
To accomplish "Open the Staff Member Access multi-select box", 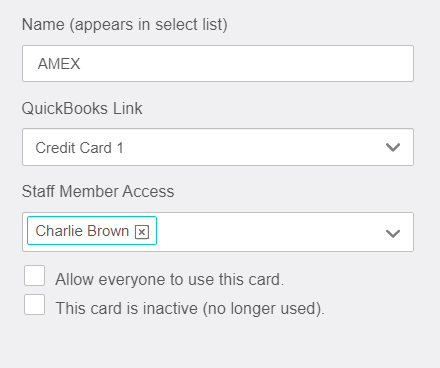I will click(218, 232).
